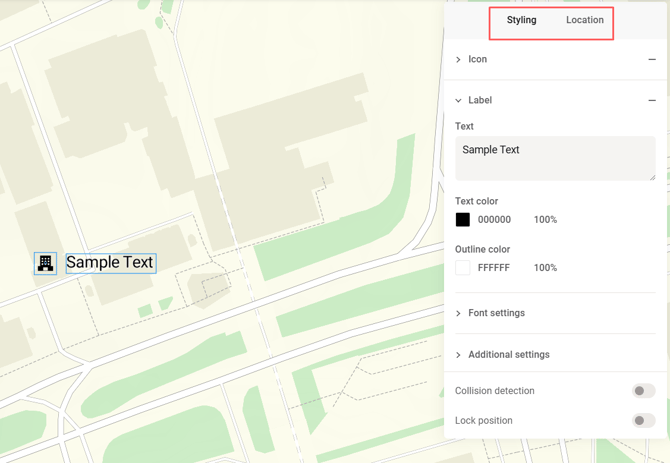The height and width of the screenshot is (463, 670).
Task: Expand Additional settings section
Action: pos(508,355)
